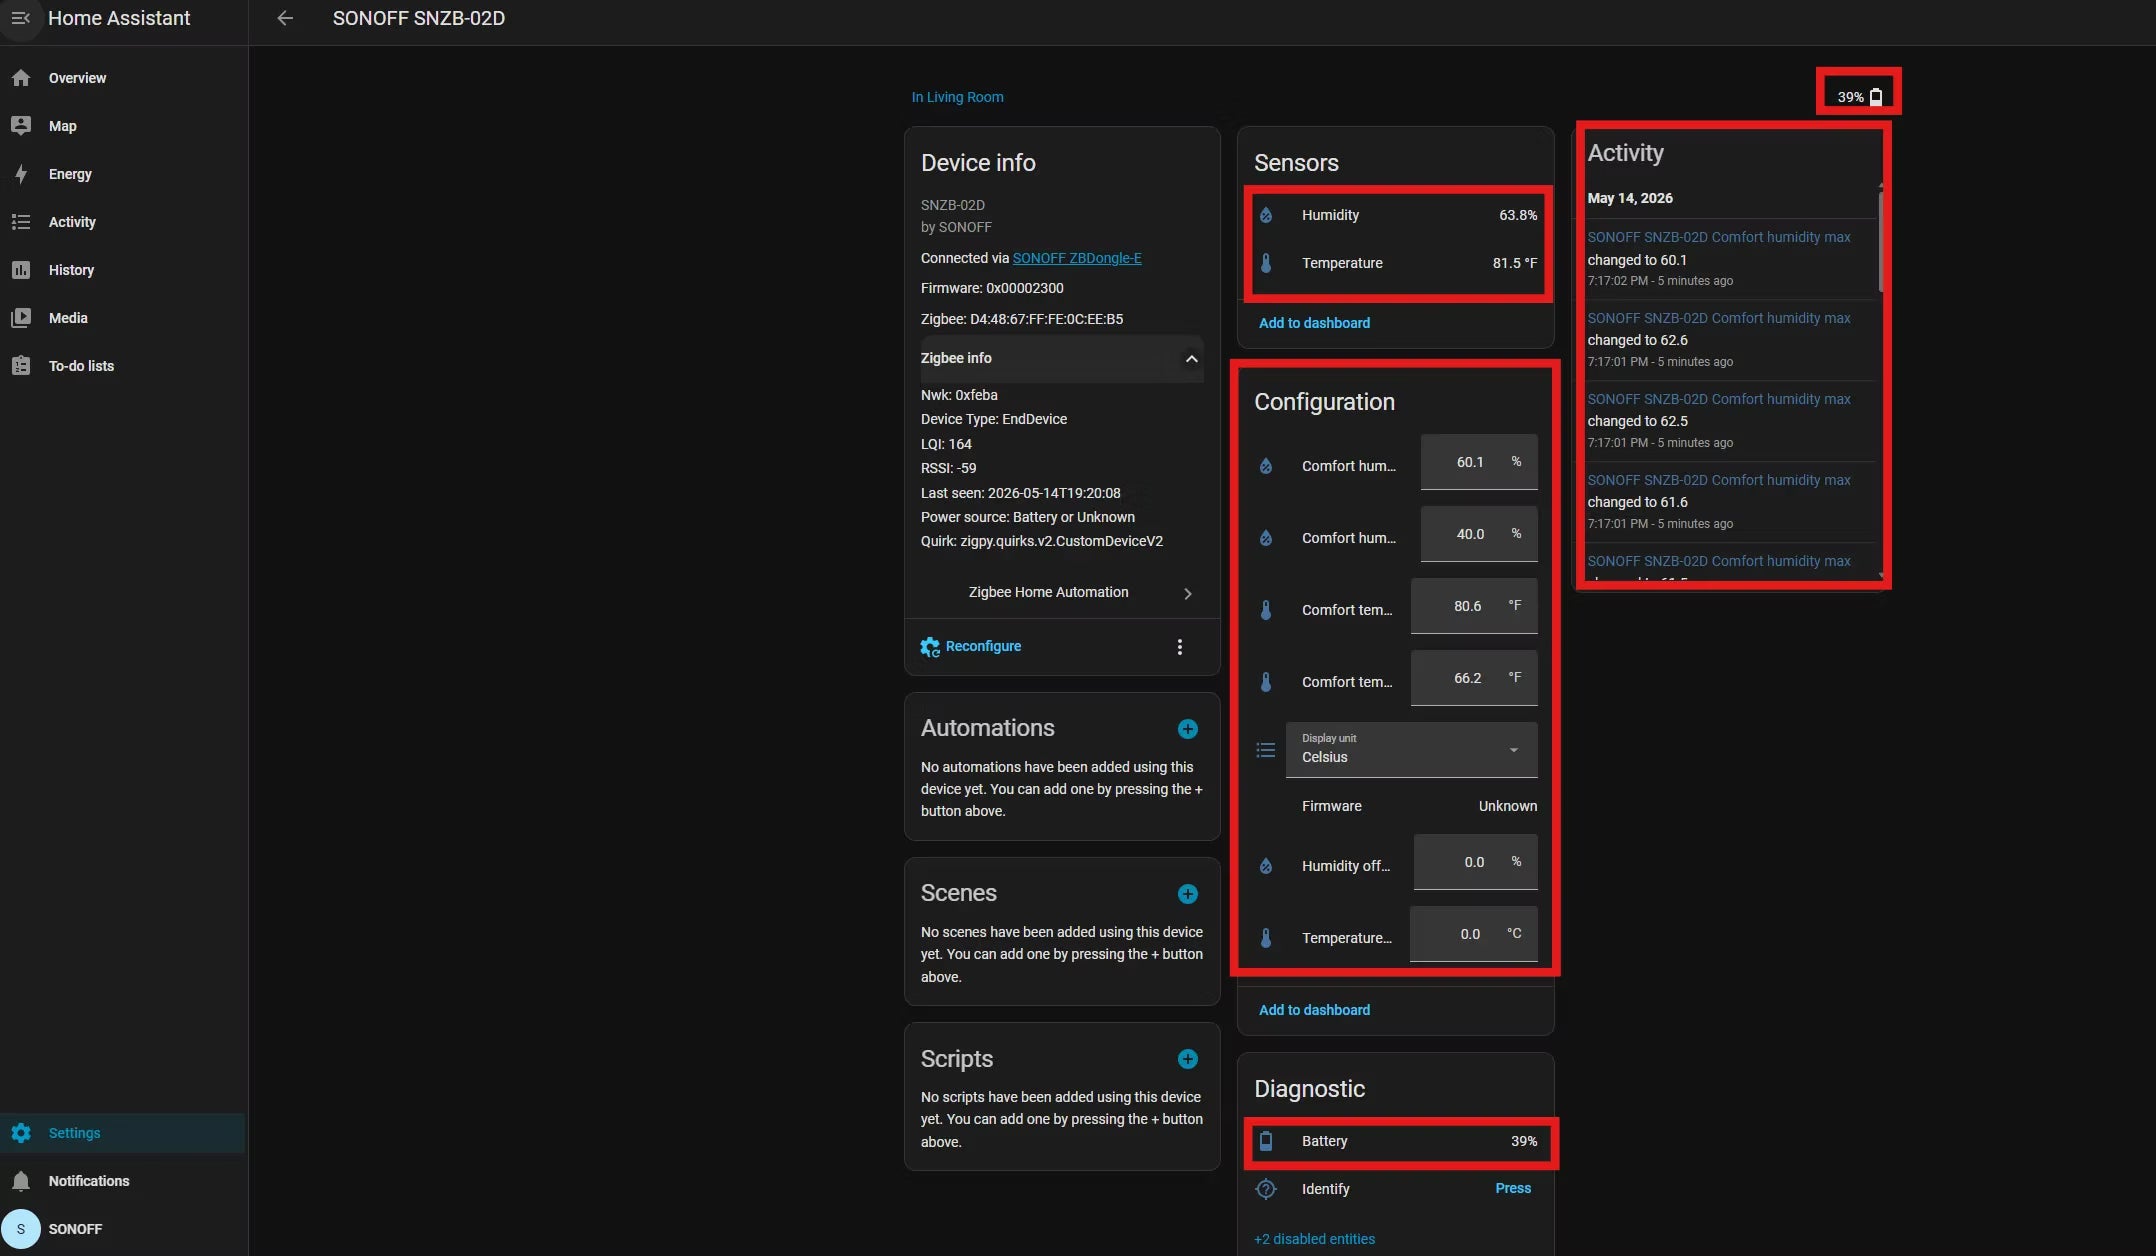
Task: Toggle the sidebar hamburger menu icon
Action: 20,18
